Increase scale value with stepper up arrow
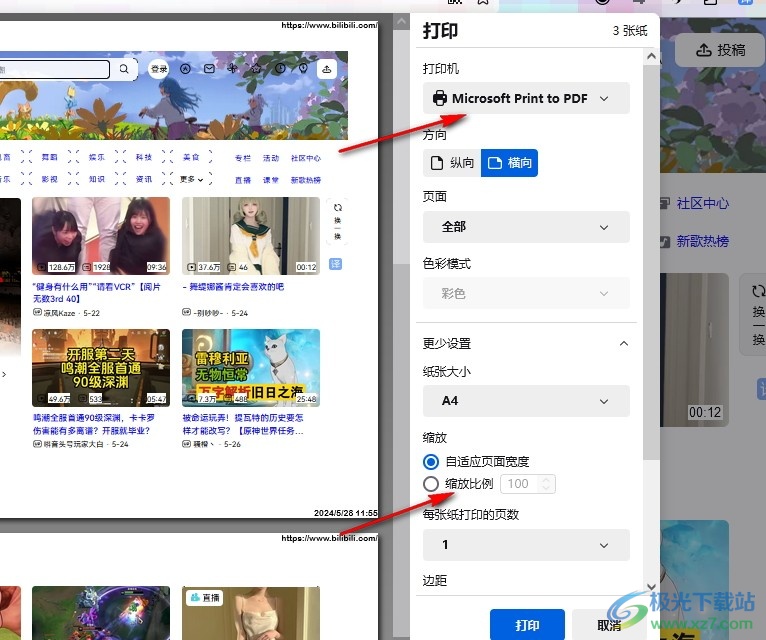This screenshot has width=766, height=640. coord(546,480)
